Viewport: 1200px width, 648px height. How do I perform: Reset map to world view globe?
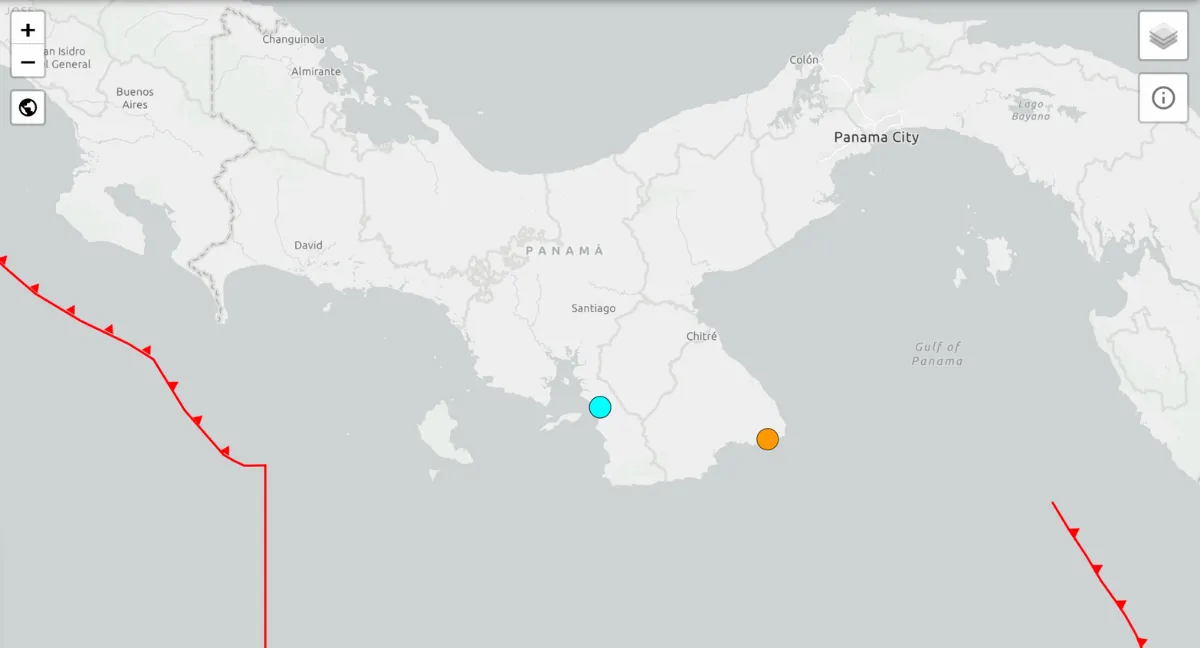pos(28,107)
